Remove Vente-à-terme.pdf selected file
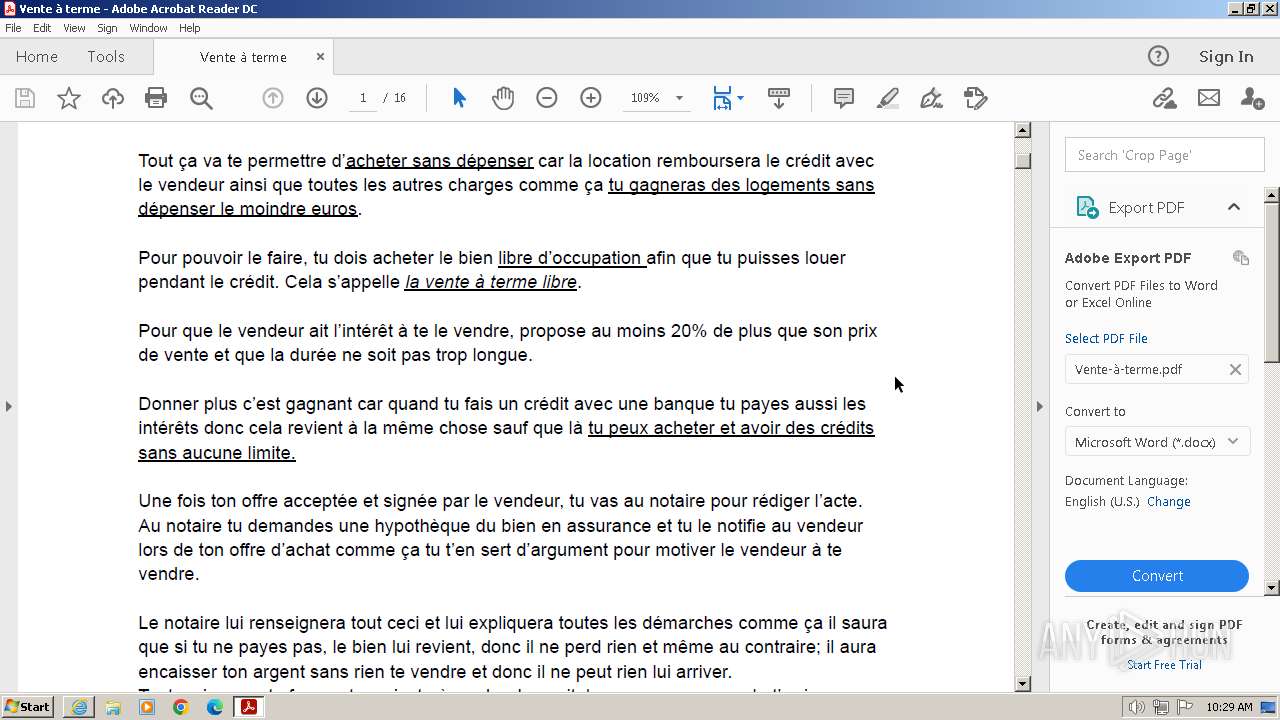Image resolution: width=1280 pixels, height=720 pixels. point(1235,370)
